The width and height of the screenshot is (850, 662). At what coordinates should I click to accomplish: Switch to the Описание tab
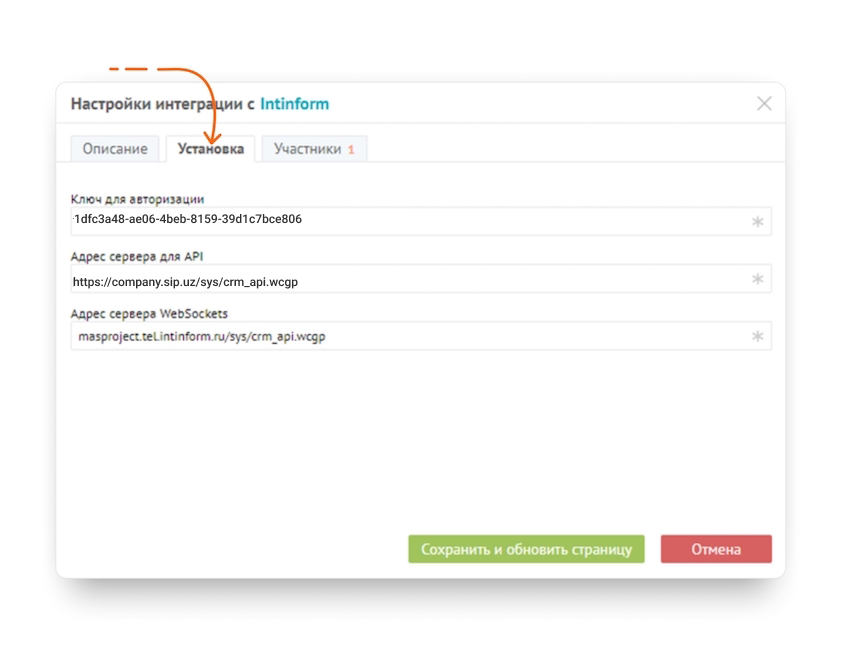[115, 149]
